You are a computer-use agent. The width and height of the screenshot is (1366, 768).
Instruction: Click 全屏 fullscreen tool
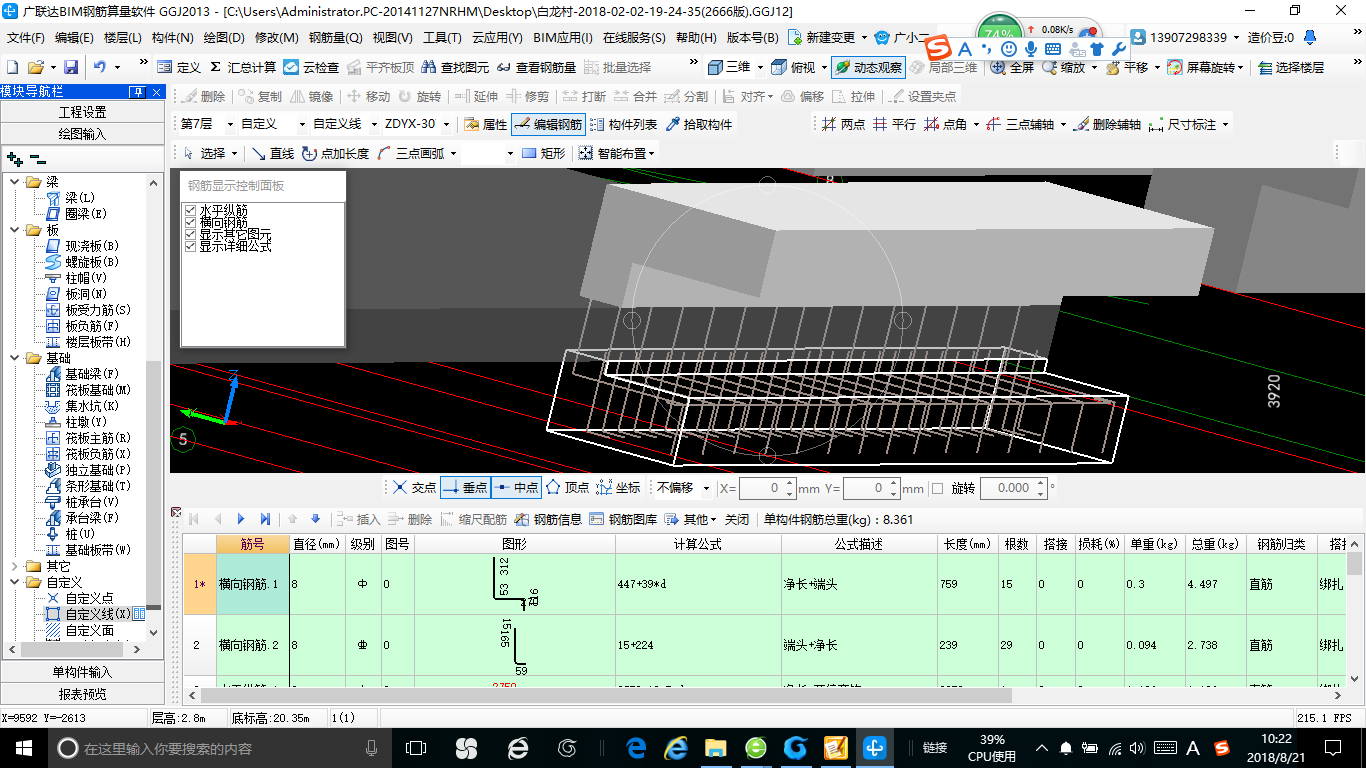pyautogui.click(x=1012, y=67)
